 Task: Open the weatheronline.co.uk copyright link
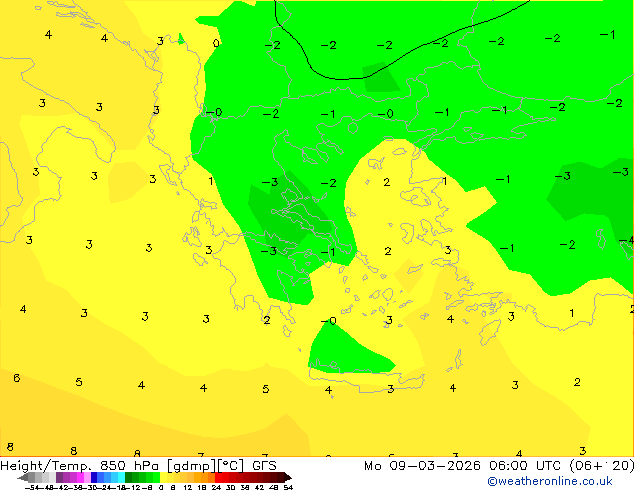(550, 481)
